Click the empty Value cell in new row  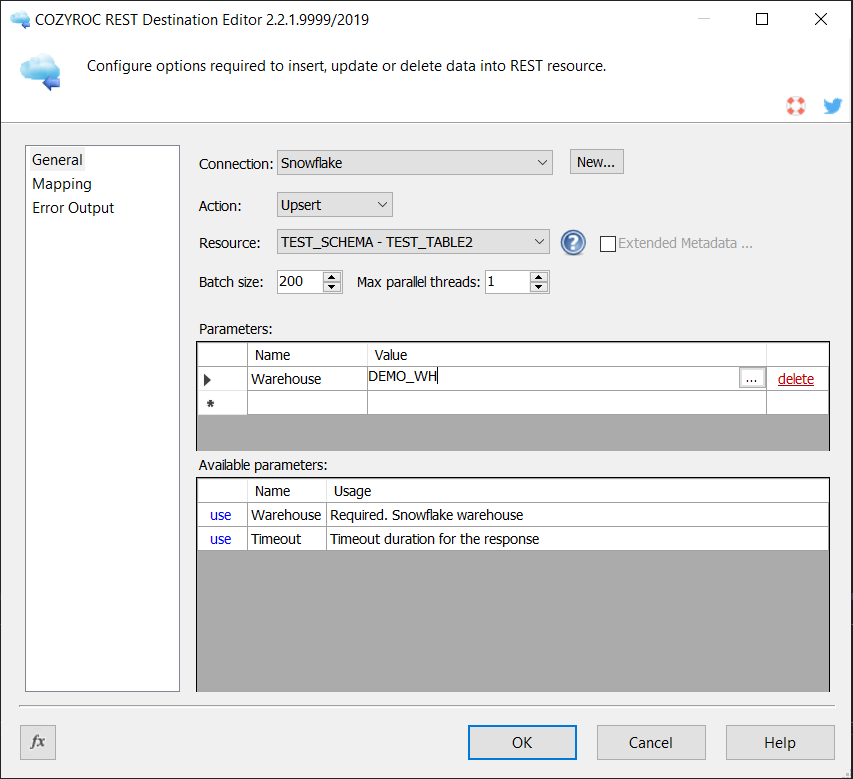click(x=567, y=403)
